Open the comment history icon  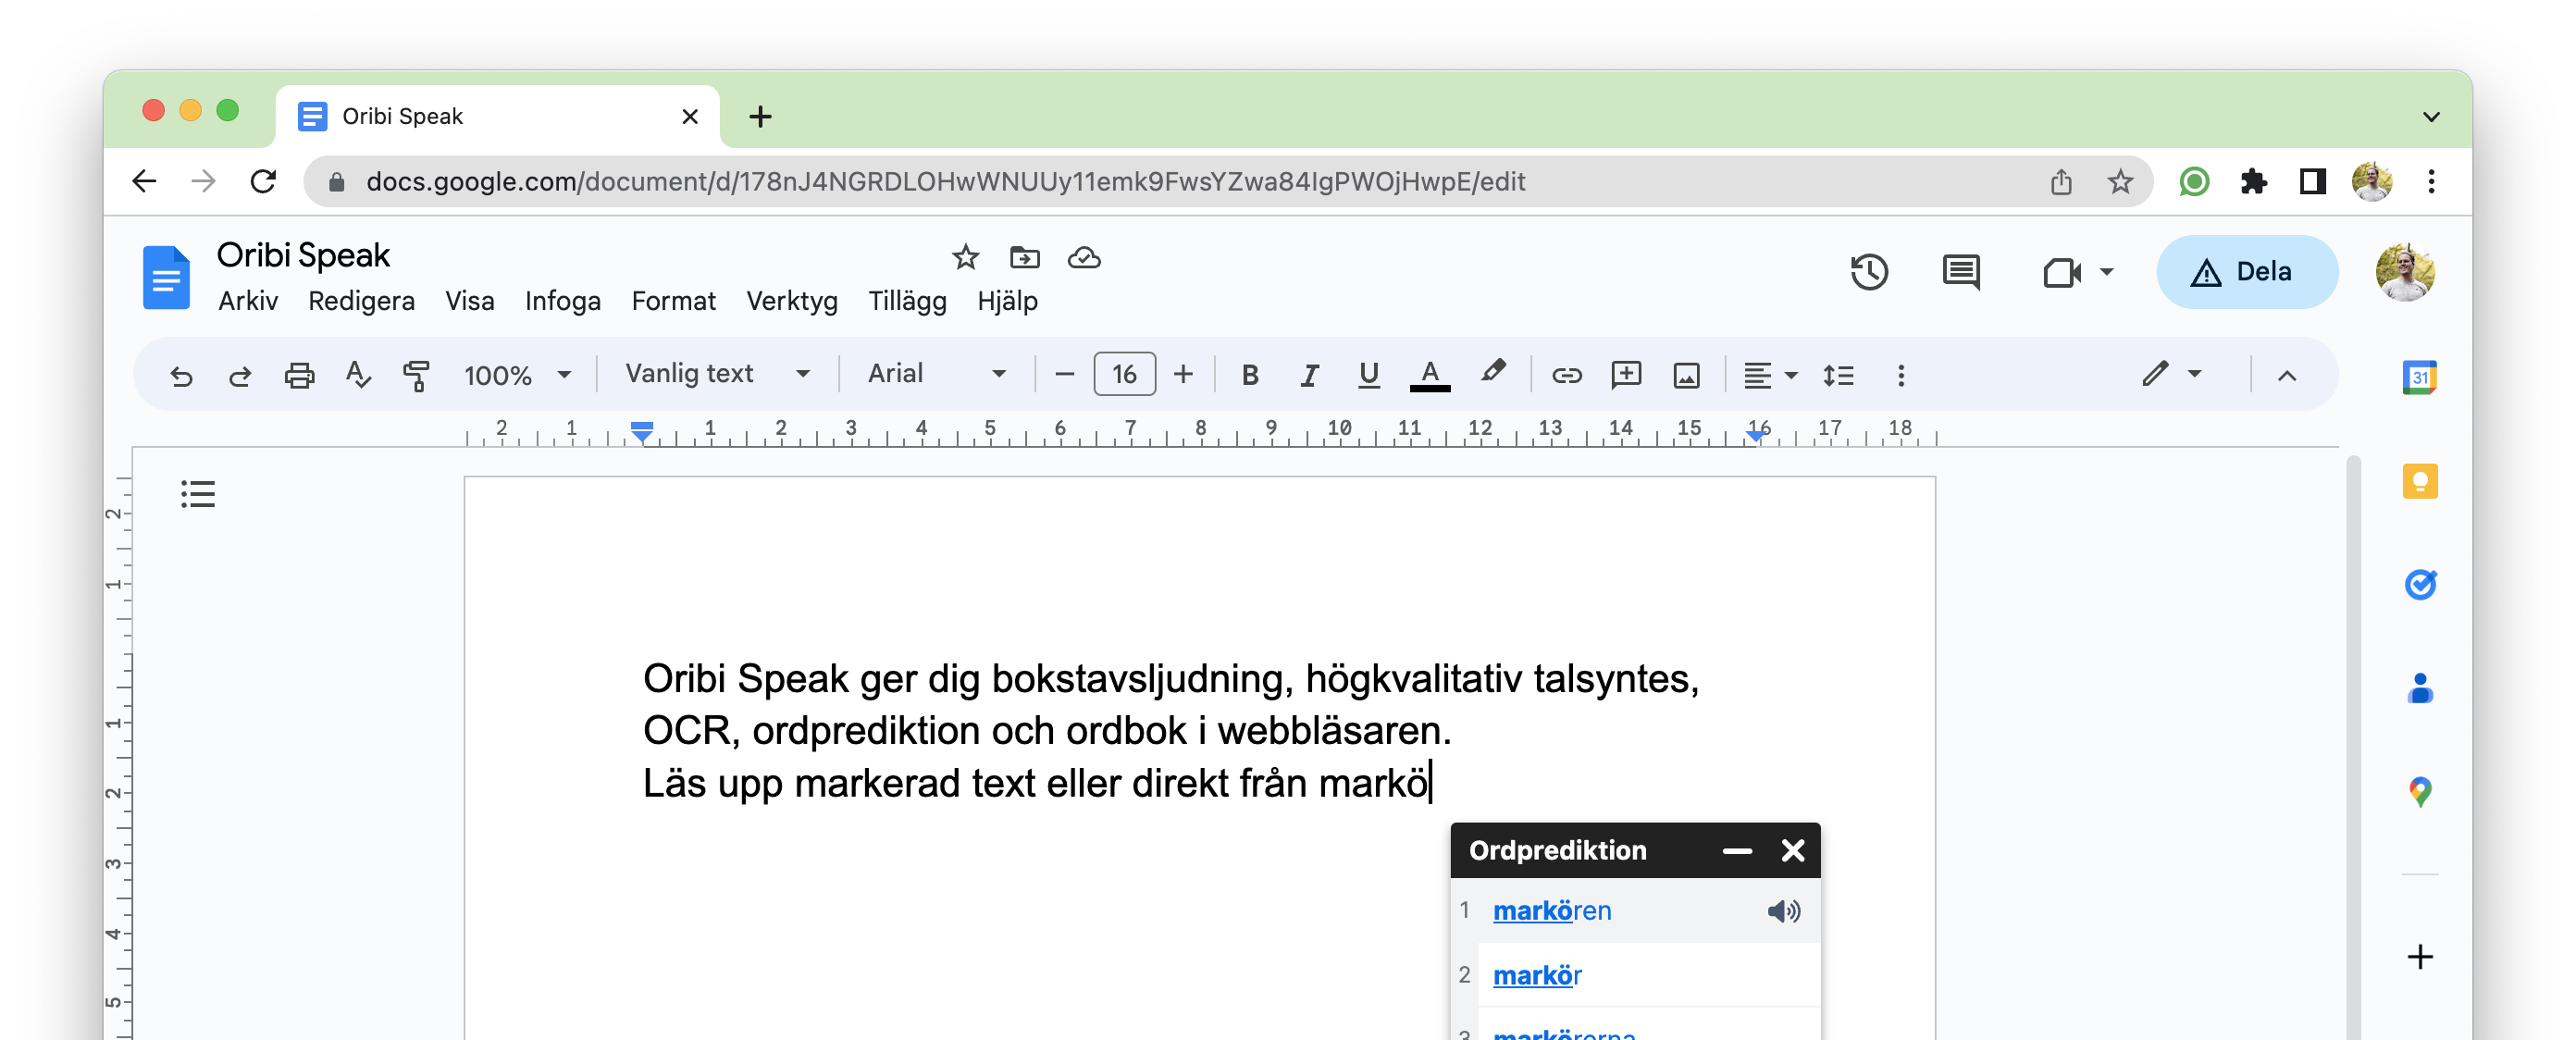tap(1960, 272)
